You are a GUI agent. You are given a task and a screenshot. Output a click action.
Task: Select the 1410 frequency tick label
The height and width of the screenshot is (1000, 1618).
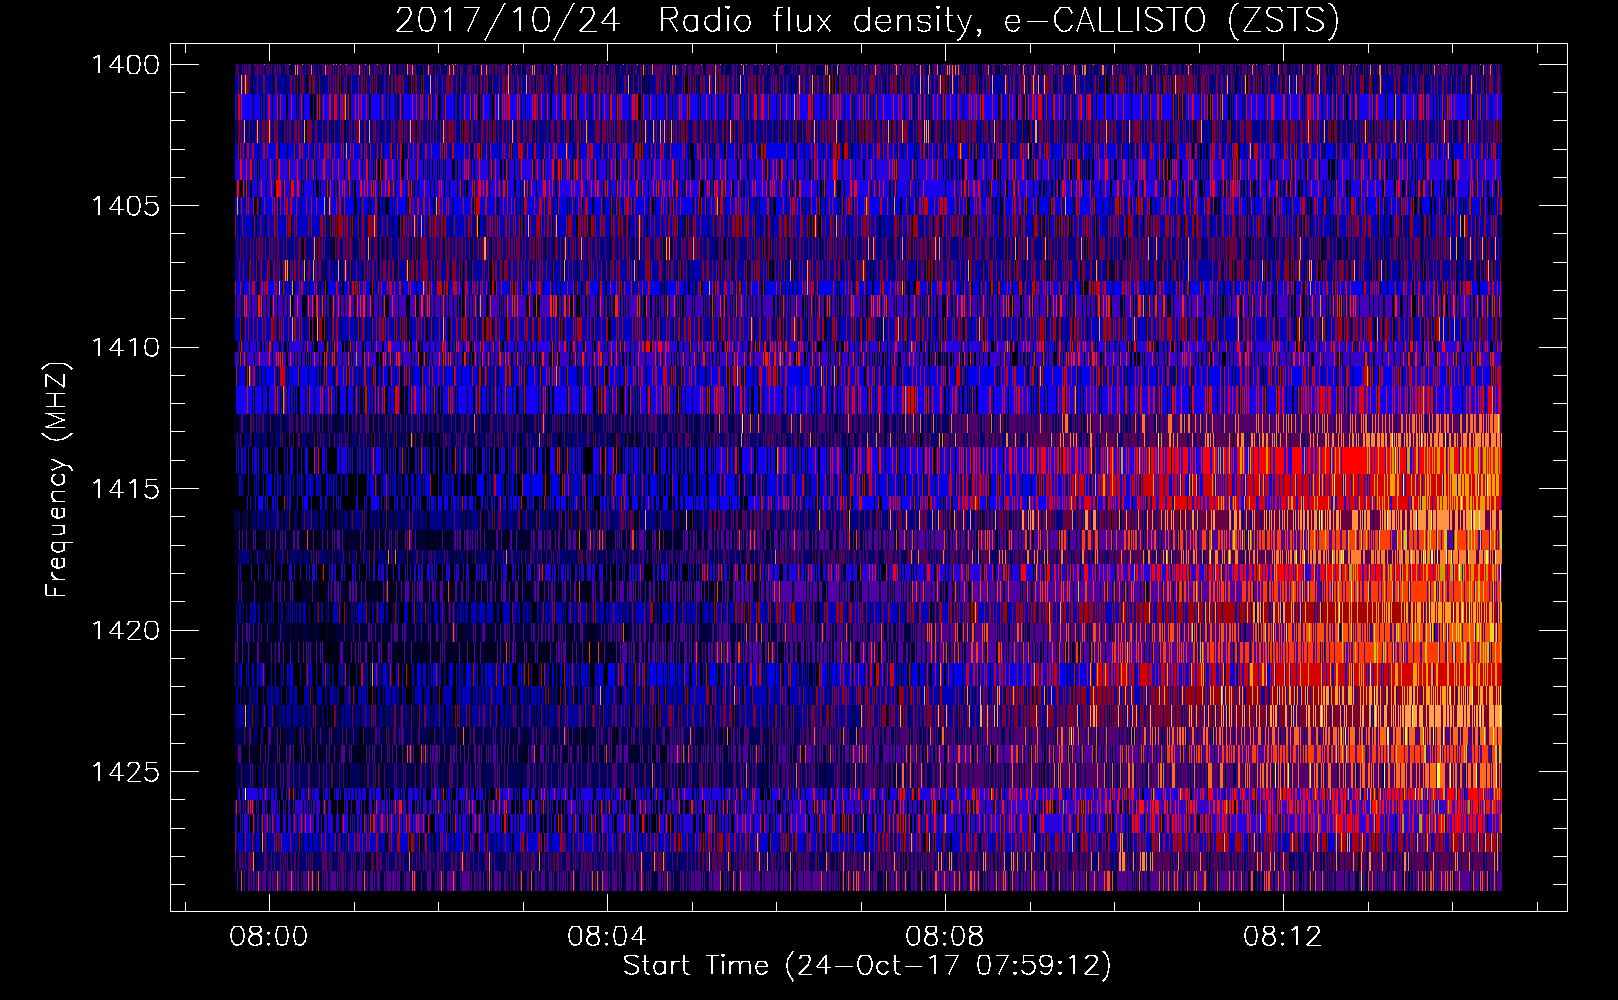point(125,348)
